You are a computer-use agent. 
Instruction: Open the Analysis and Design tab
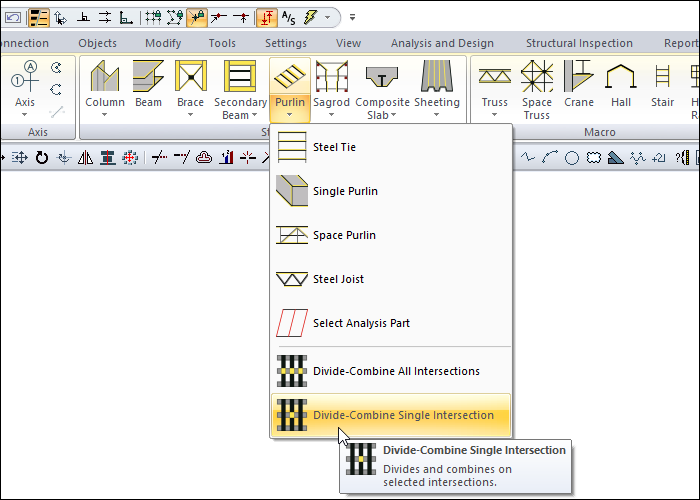[442, 43]
